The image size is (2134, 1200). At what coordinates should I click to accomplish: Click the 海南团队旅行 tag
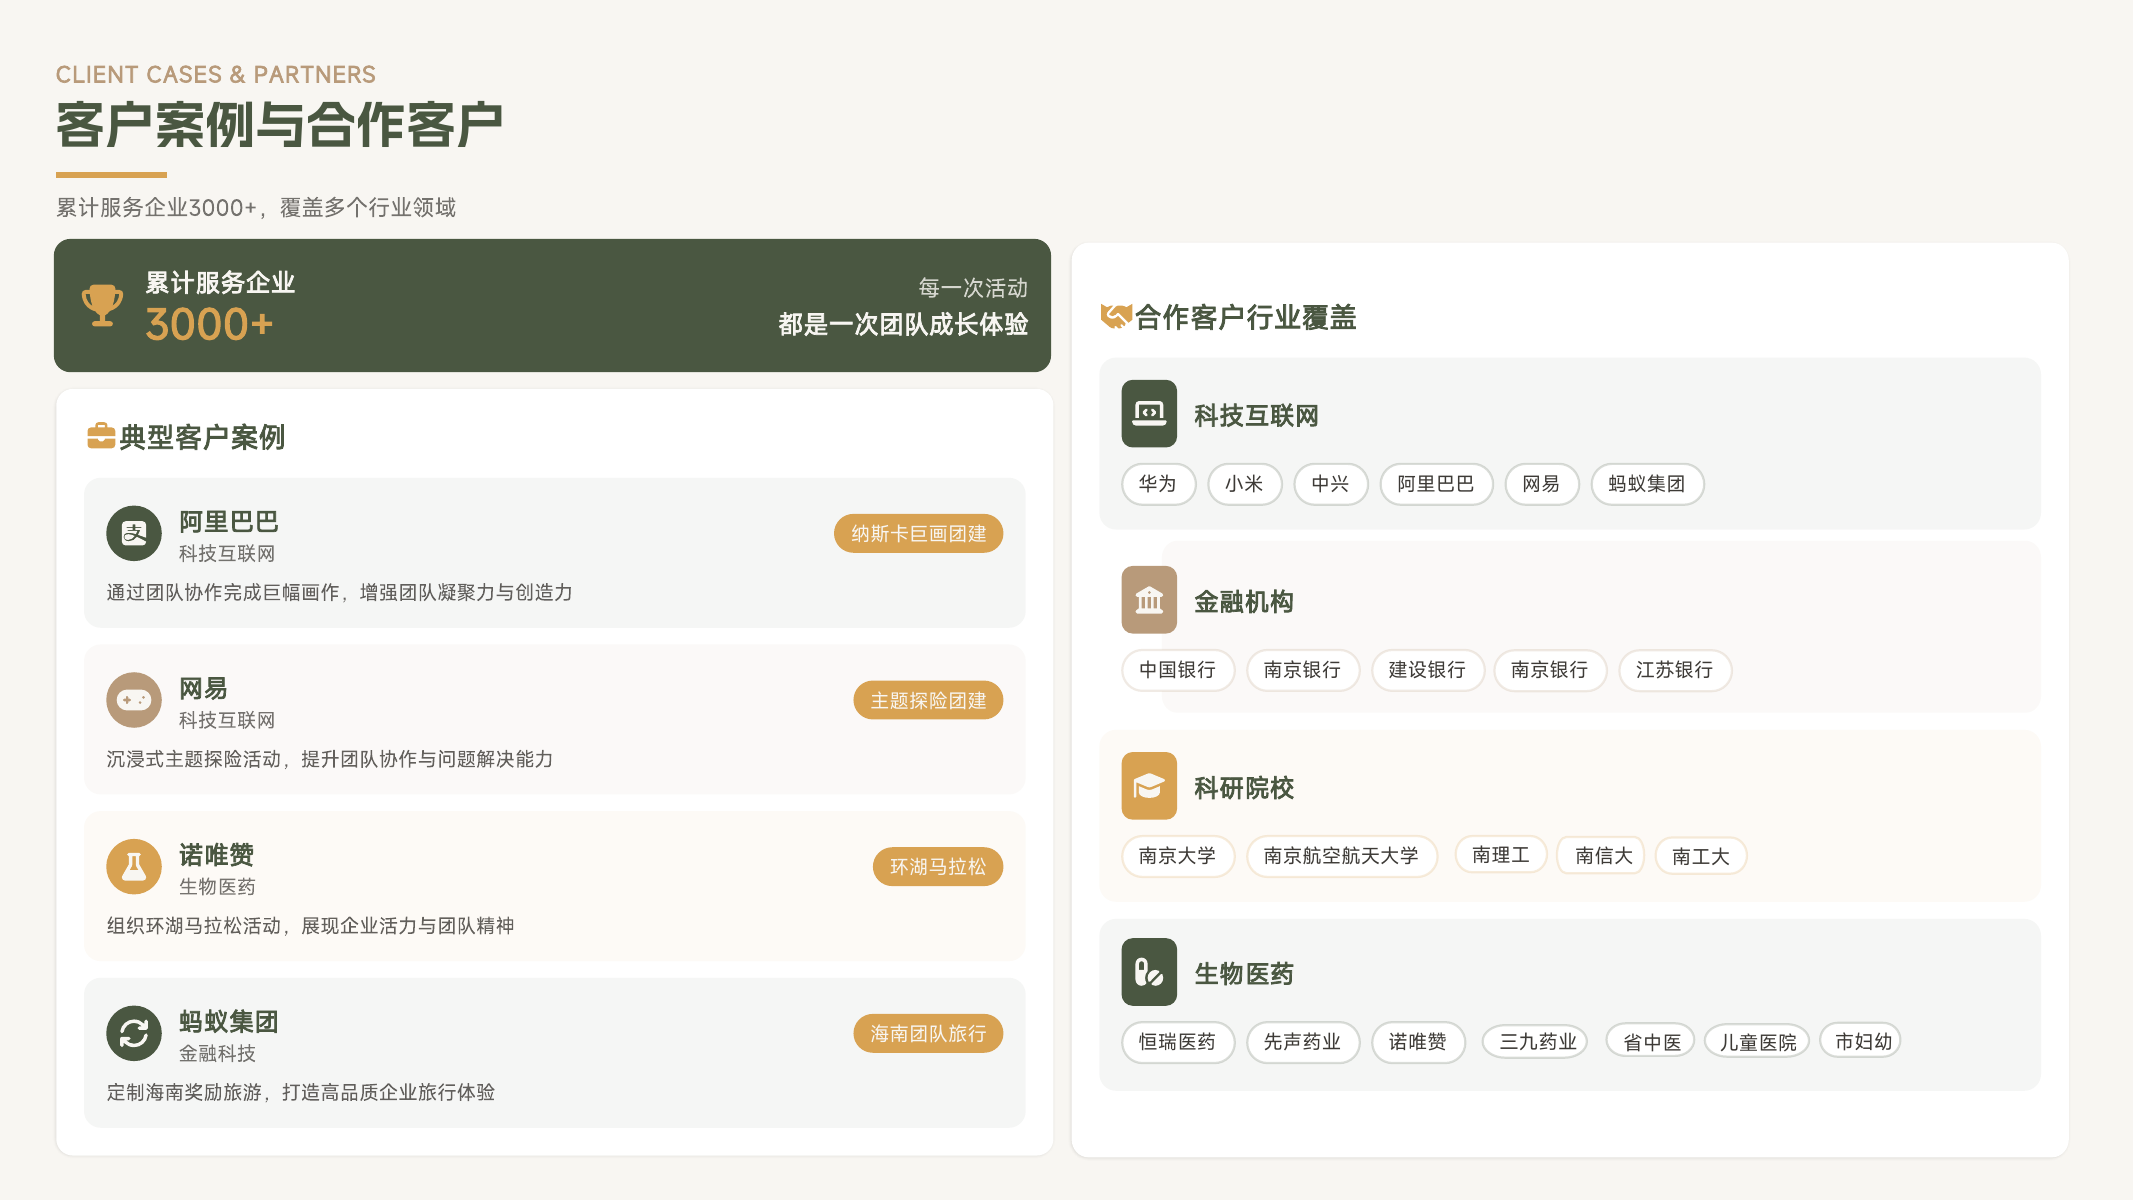click(x=928, y=1034)
